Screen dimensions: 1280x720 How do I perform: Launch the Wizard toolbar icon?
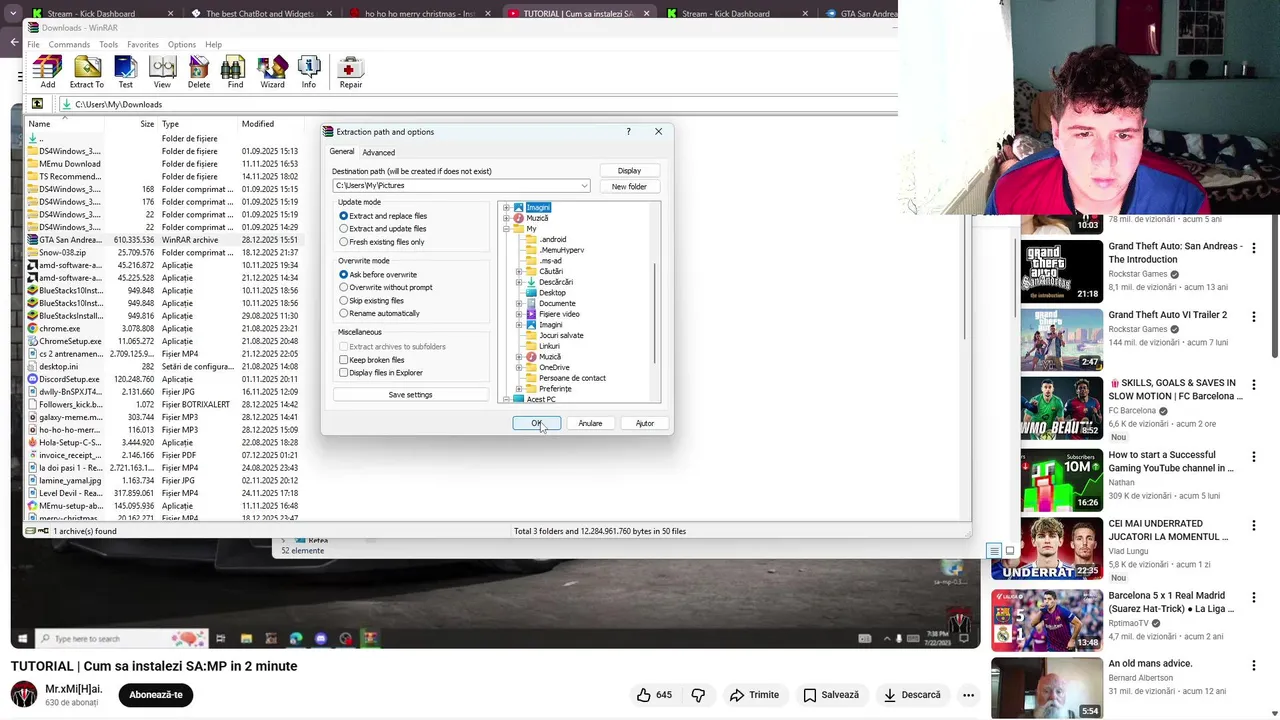[272, 72]
